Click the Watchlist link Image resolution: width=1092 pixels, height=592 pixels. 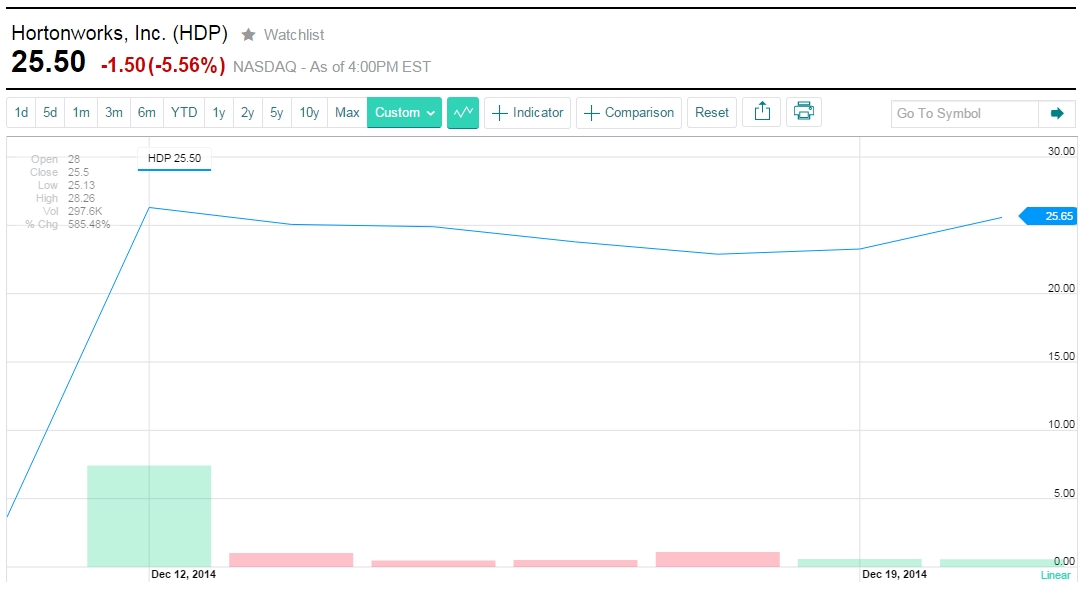tap(294, 35)
